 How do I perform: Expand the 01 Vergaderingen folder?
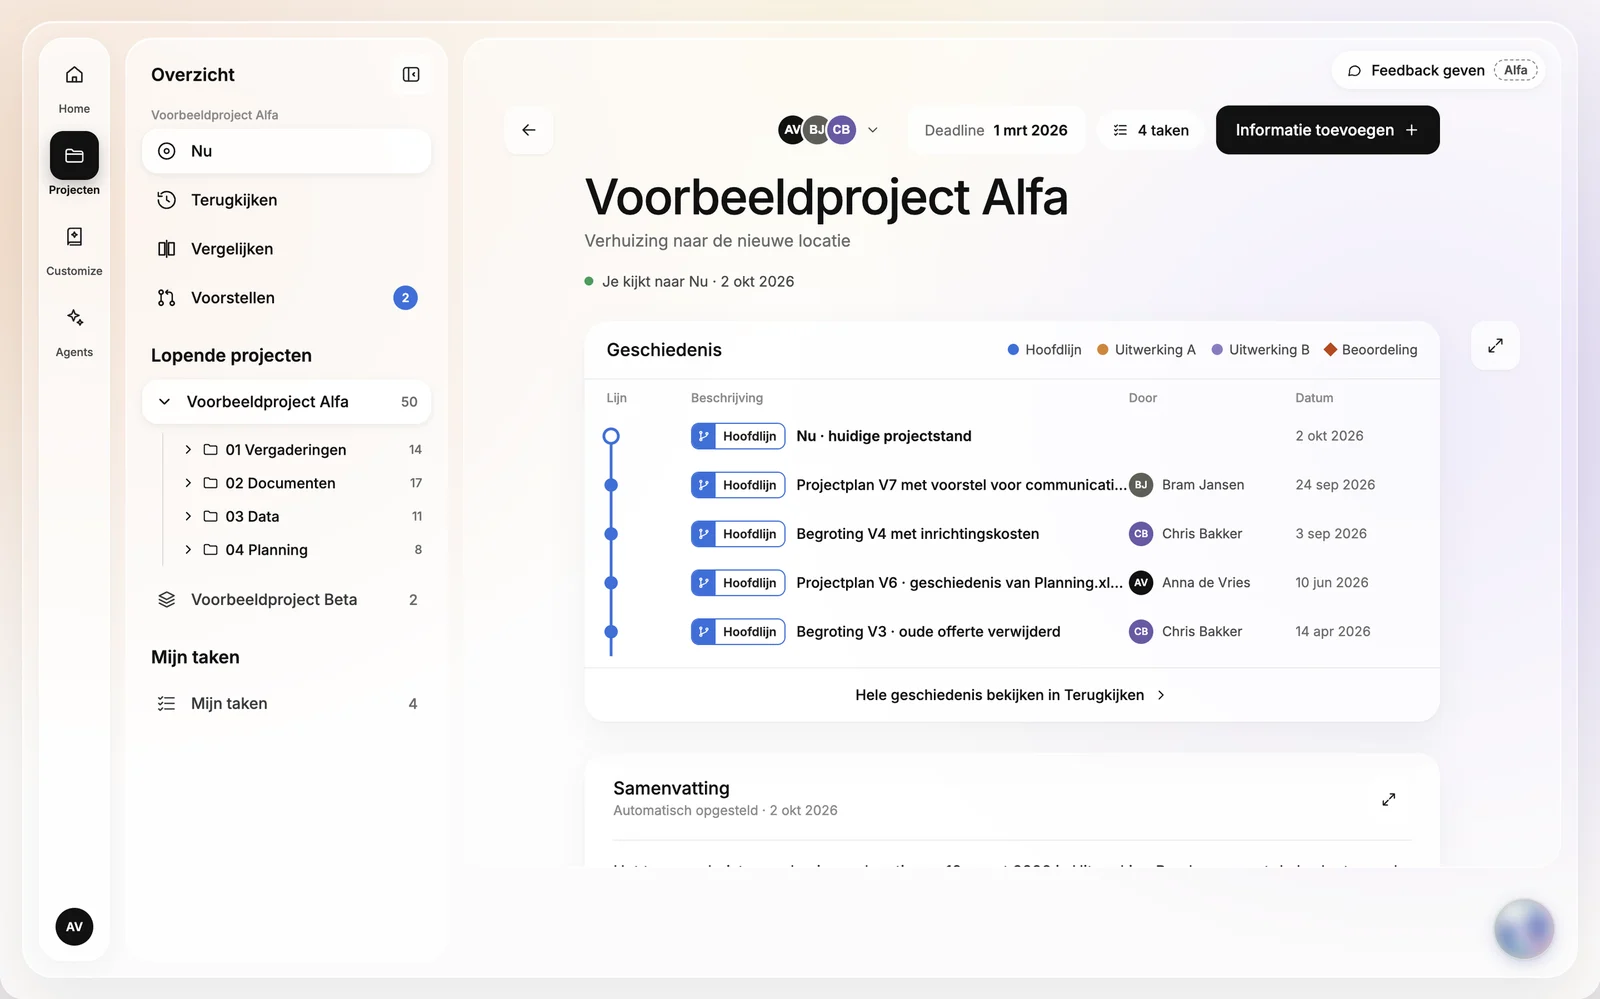point(188,450)
